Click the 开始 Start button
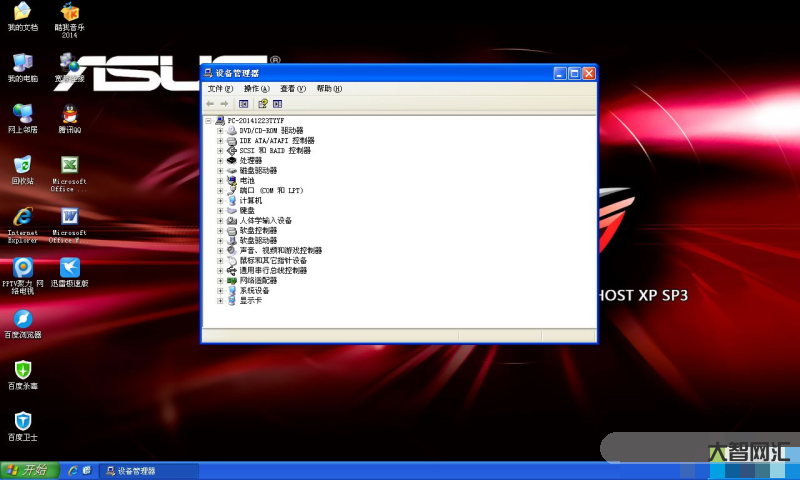The height and width of the screenshot is (480, 800). click(27, 470)
